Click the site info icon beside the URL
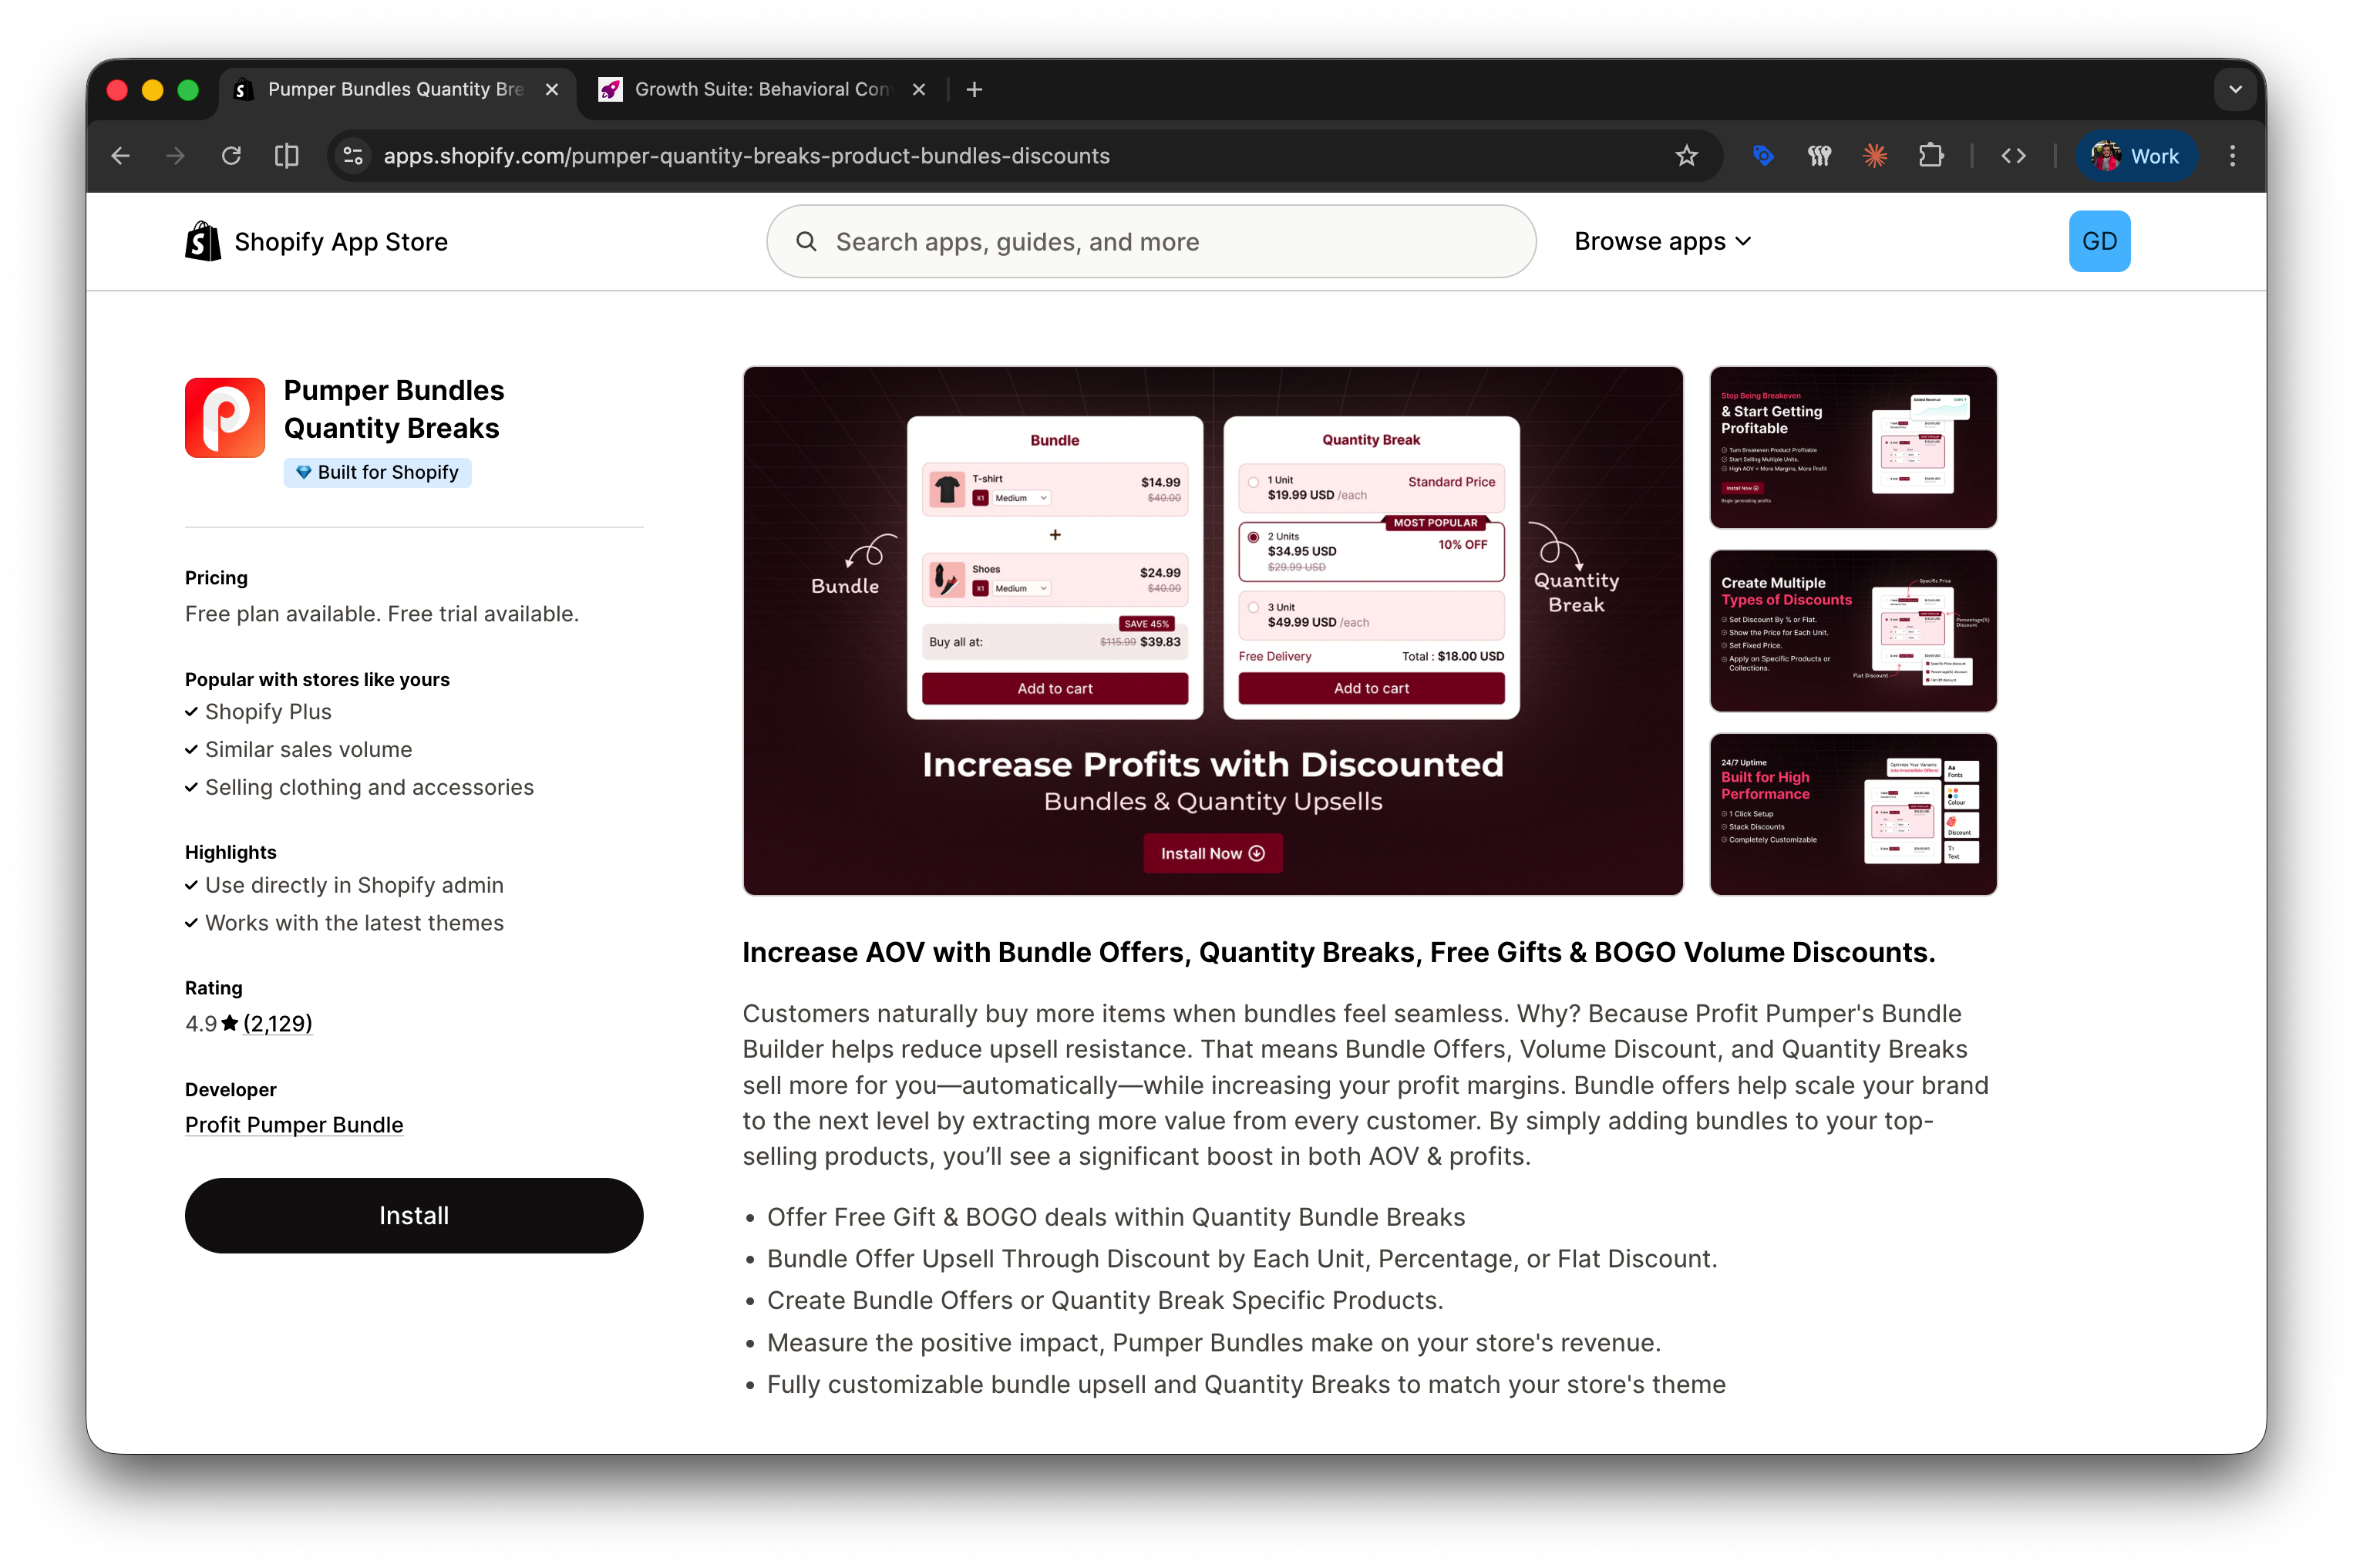The image size is (2353, 1568). click(x=353, y=156)
